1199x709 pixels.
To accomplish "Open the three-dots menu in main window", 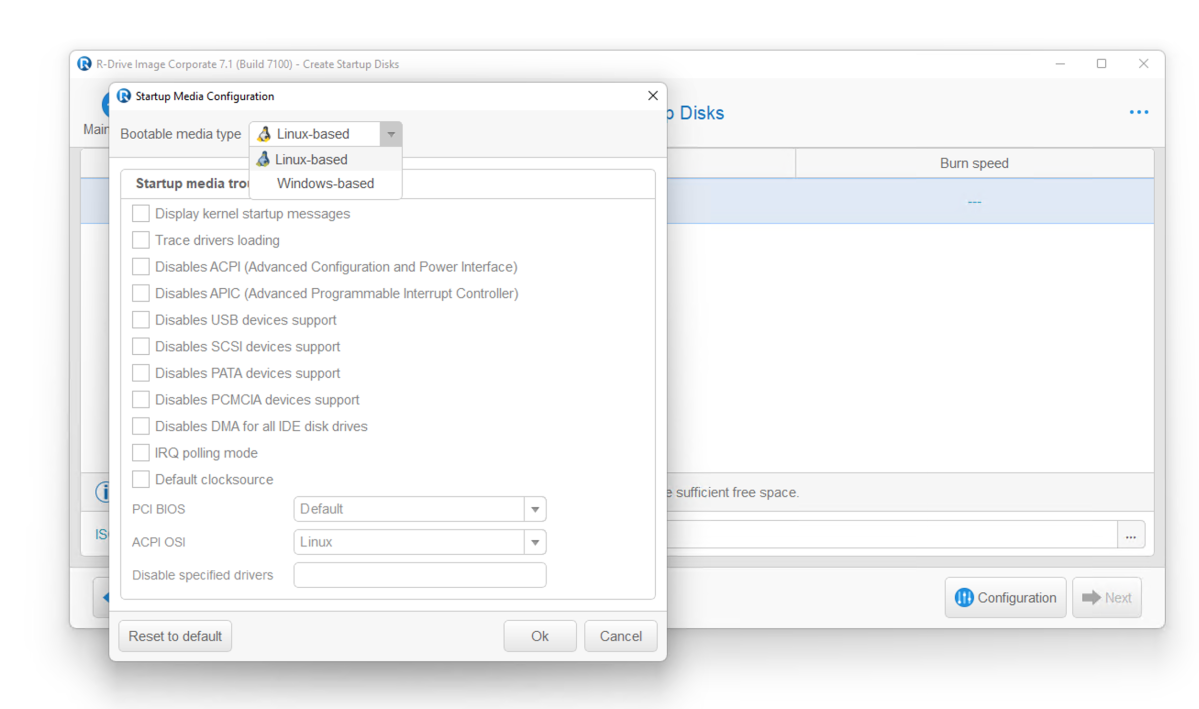I will click(x=1139, y=112).
